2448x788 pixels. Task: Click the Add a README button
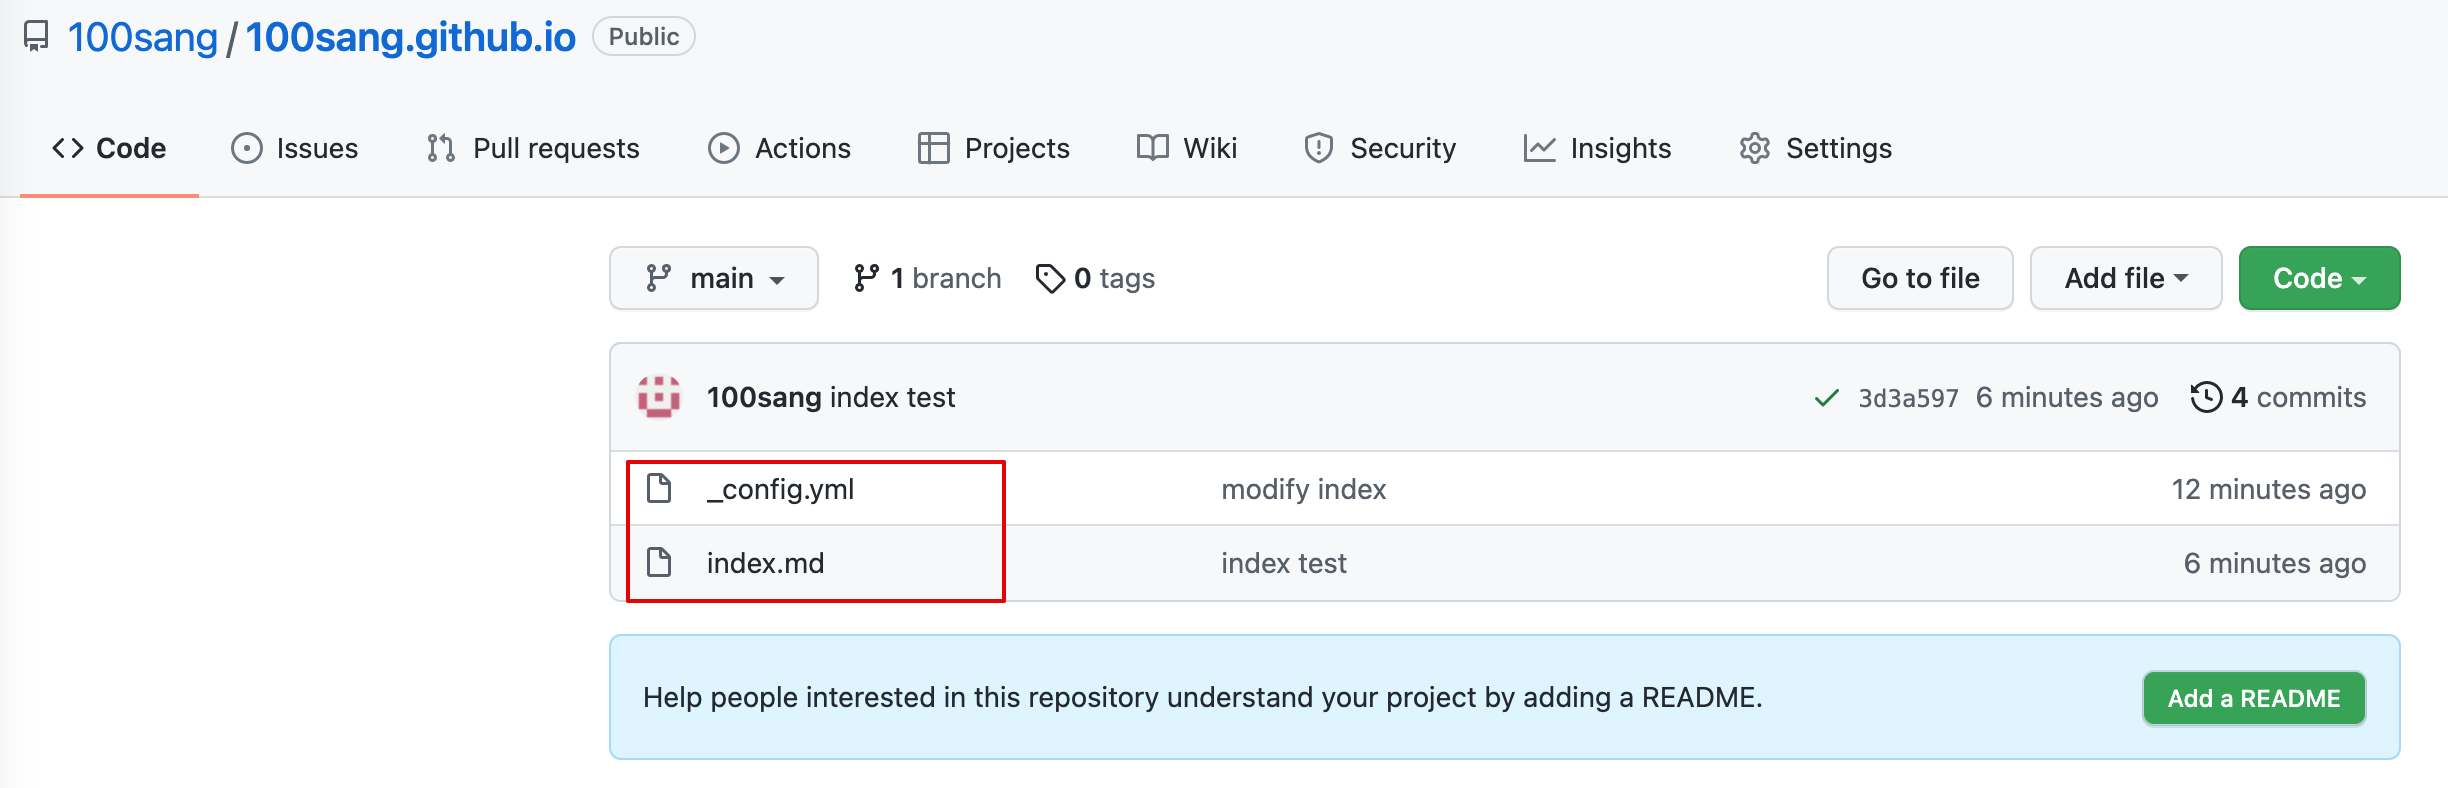tap(2253, 698)
